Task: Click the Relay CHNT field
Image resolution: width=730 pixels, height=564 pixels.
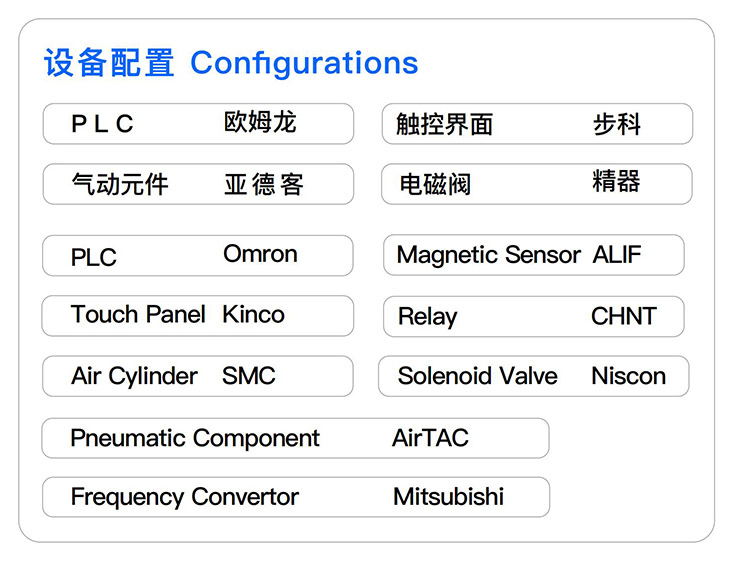Action: coord(534,317)
